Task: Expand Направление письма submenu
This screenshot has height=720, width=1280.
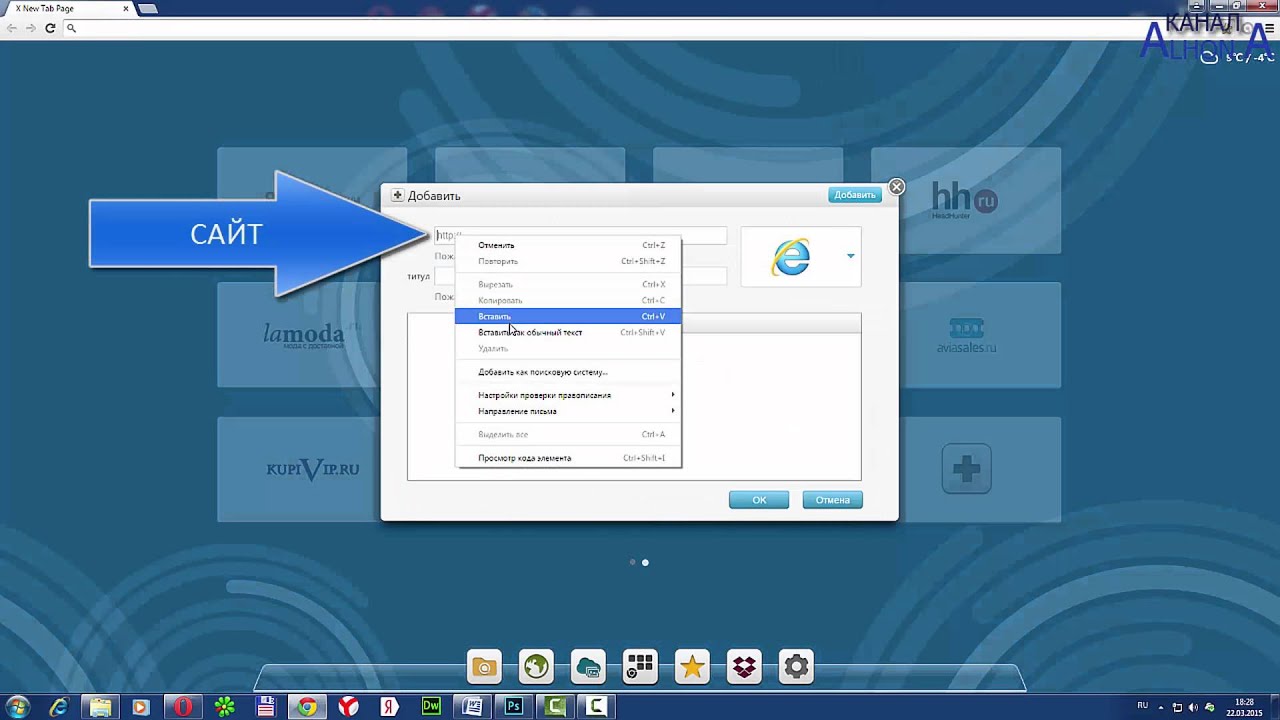Action: pyautogui.click(x=568, y=411)
